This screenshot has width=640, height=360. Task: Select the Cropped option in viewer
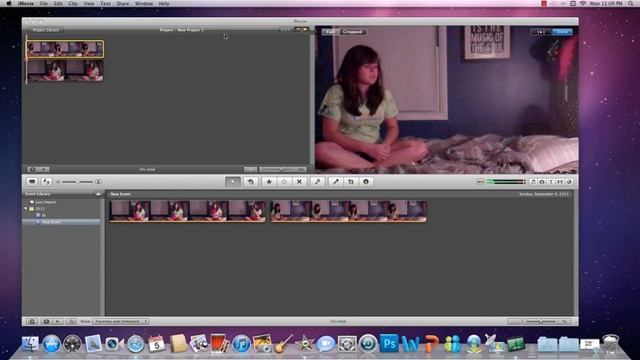pyautogui.click(x=352, y=31)
